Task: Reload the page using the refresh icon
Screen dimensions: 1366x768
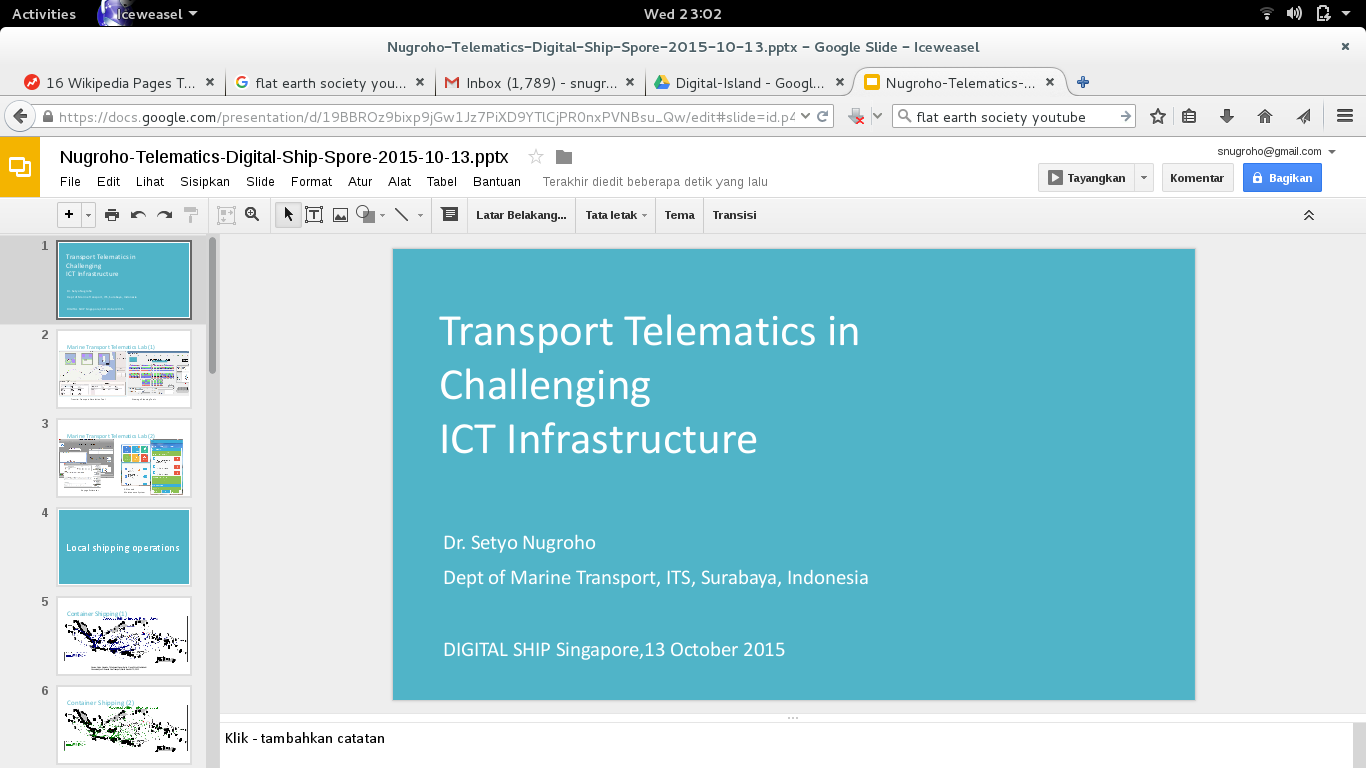Action: tap(822, 116)
